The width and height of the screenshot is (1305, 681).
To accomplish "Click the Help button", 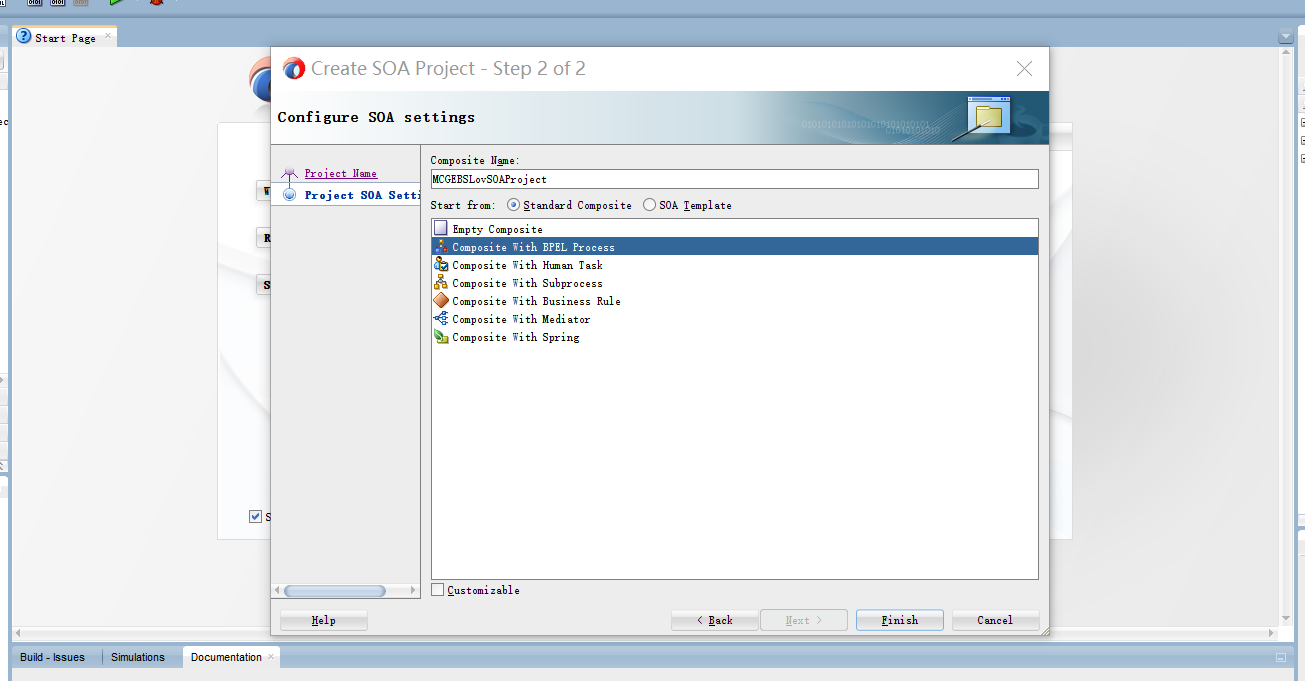I will (x=323, y=620).
